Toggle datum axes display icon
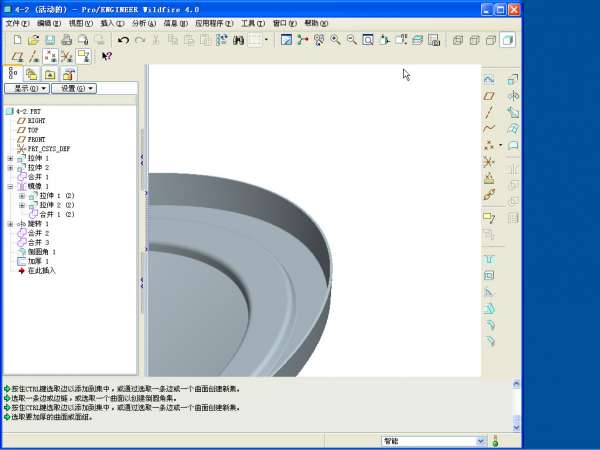Screen dimensions: 600x450 click(x=33, y=56)
